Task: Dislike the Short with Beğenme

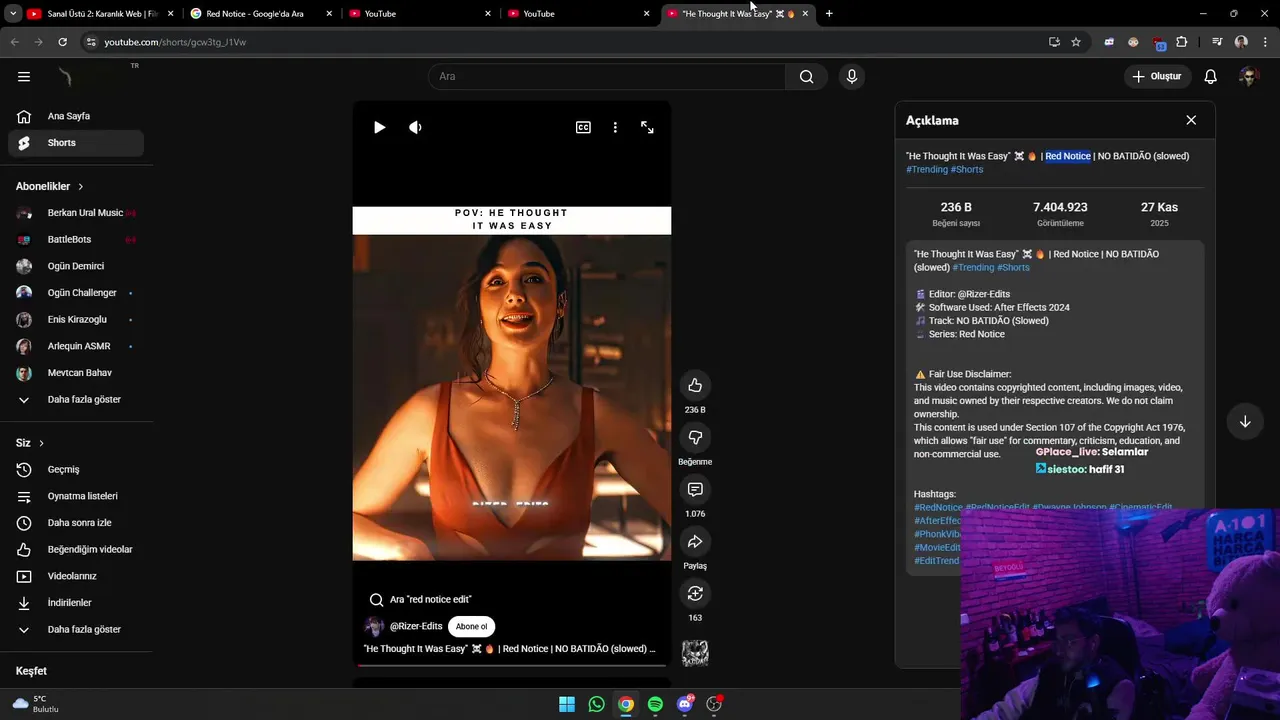Action: 695,437
